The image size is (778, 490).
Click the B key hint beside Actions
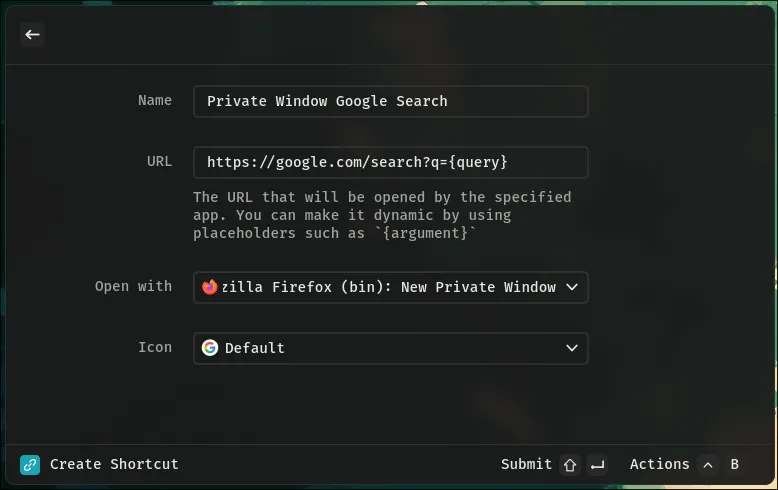pyautogui.click(x=735, y=464)
